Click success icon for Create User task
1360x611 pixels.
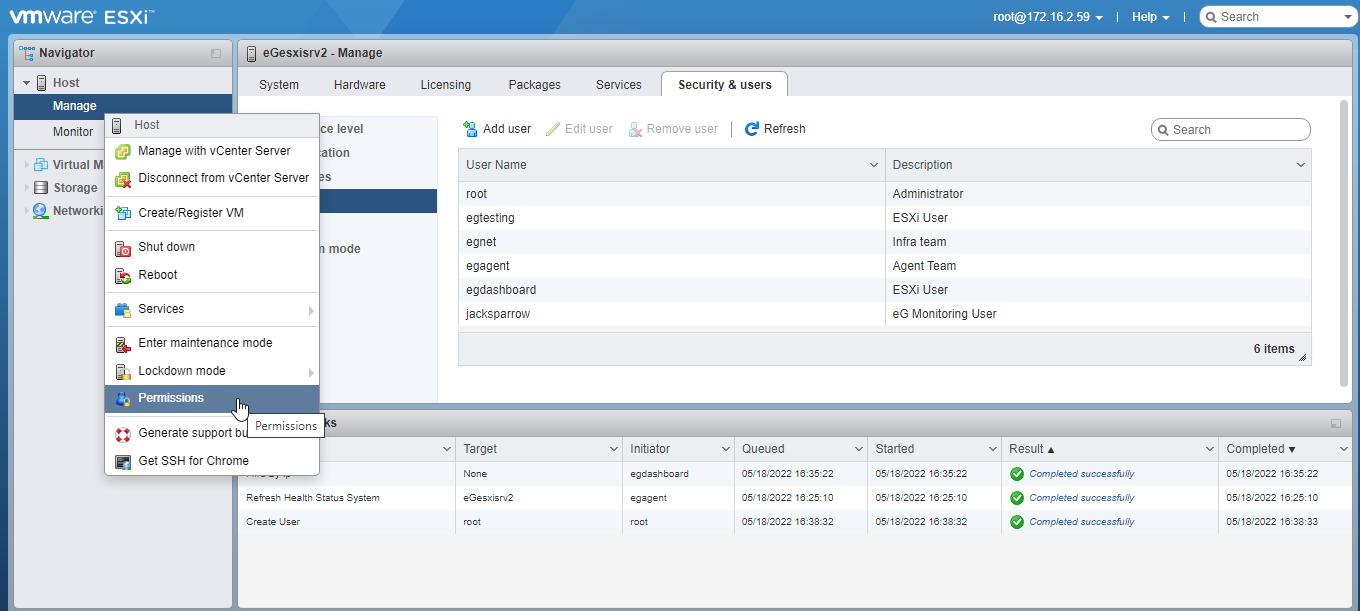click(x=1017, y=522)
